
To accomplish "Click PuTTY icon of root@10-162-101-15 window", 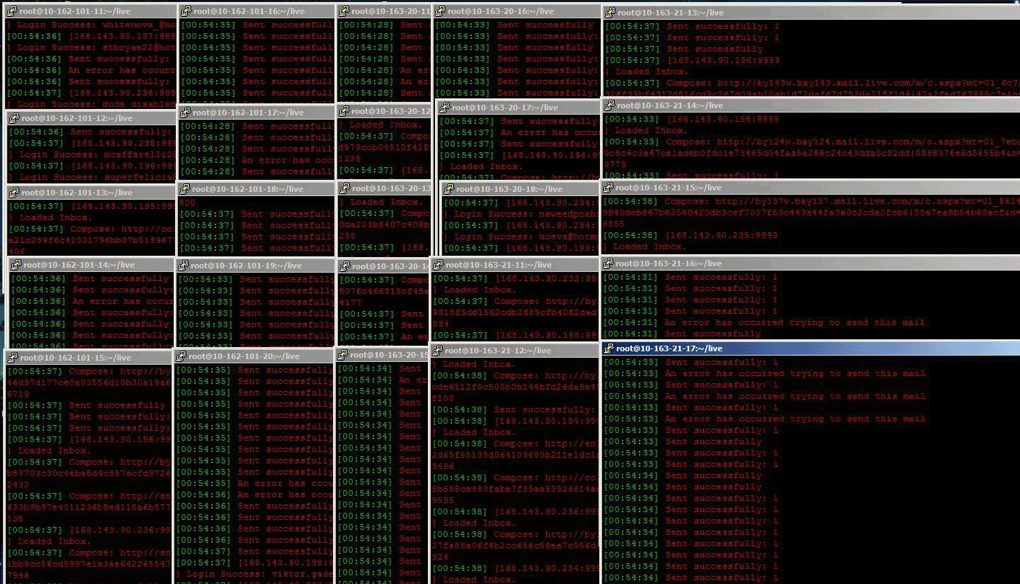I will click(12, 358).
